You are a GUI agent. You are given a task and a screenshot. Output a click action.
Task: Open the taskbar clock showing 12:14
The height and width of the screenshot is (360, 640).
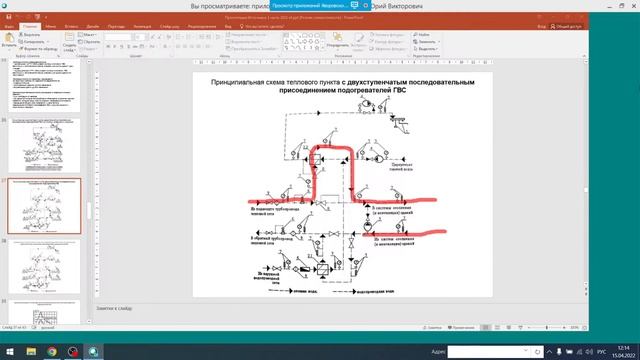coord(623,351)
